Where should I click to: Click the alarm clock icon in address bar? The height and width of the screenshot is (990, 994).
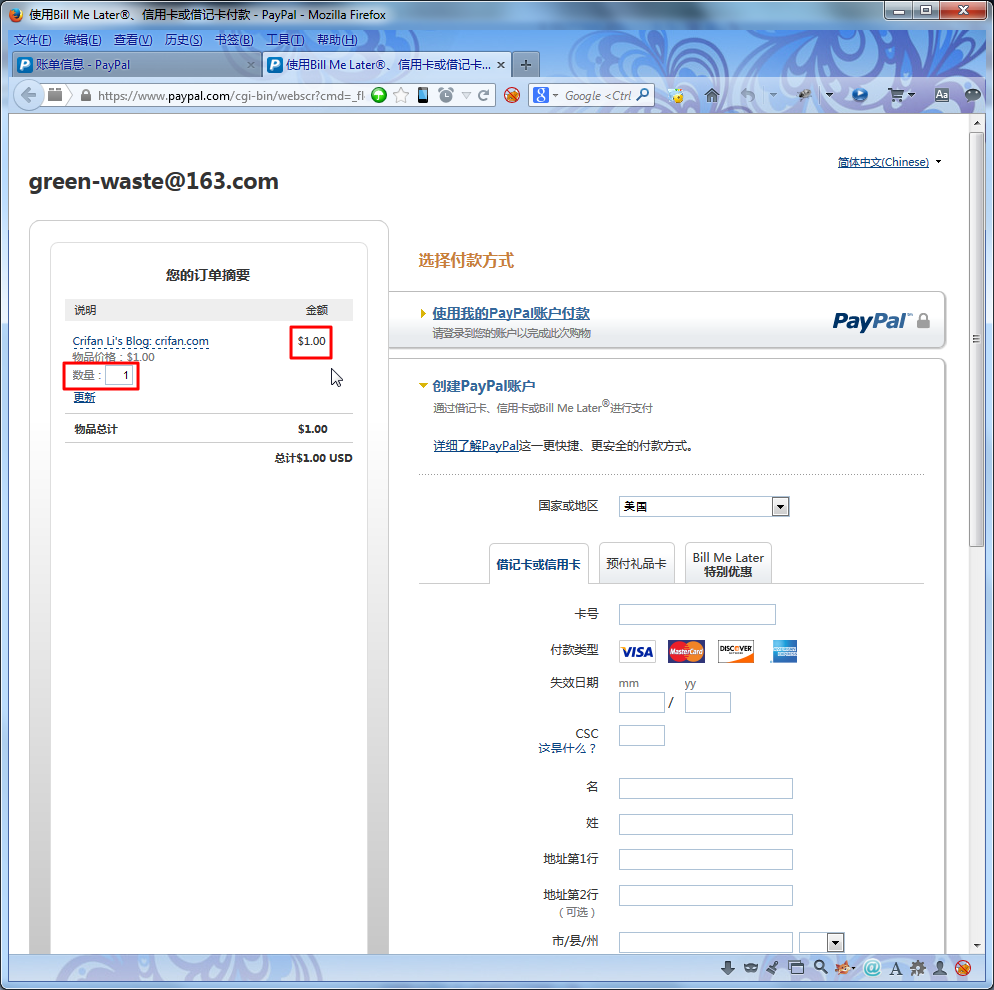[x=446, y=96]
